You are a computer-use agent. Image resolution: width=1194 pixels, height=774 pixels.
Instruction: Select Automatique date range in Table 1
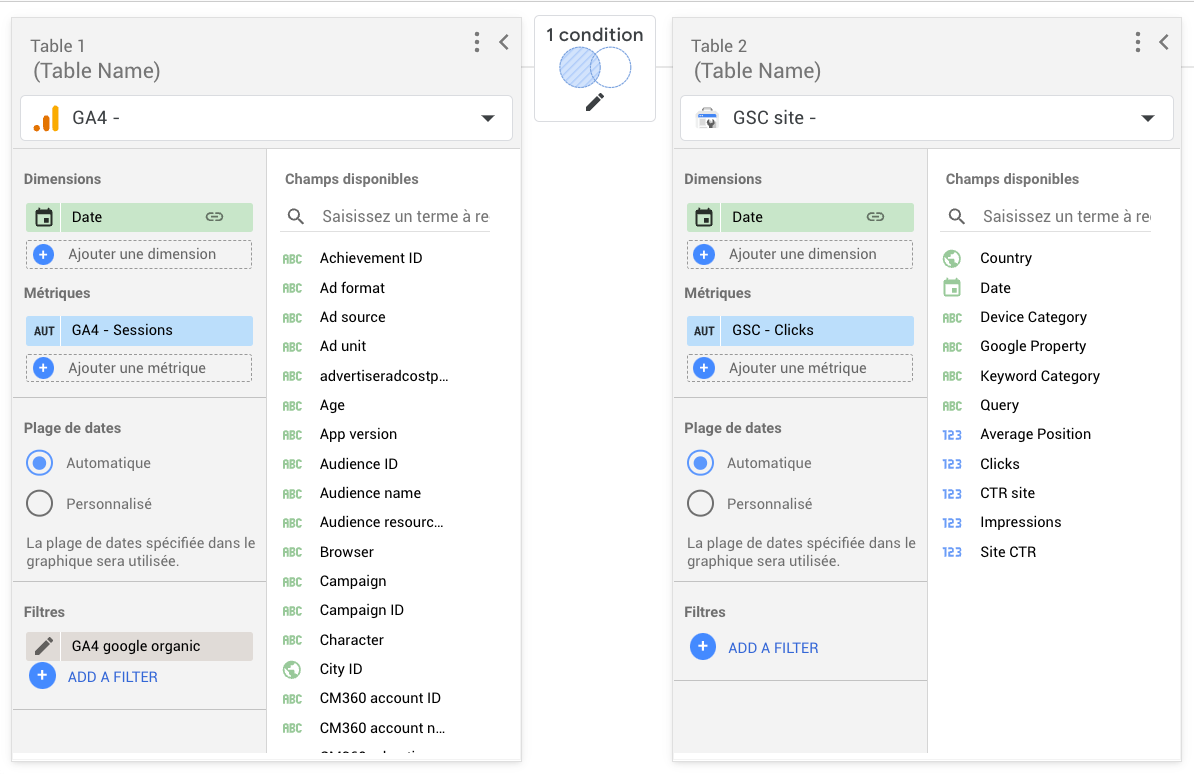click(x=40, y=462)
